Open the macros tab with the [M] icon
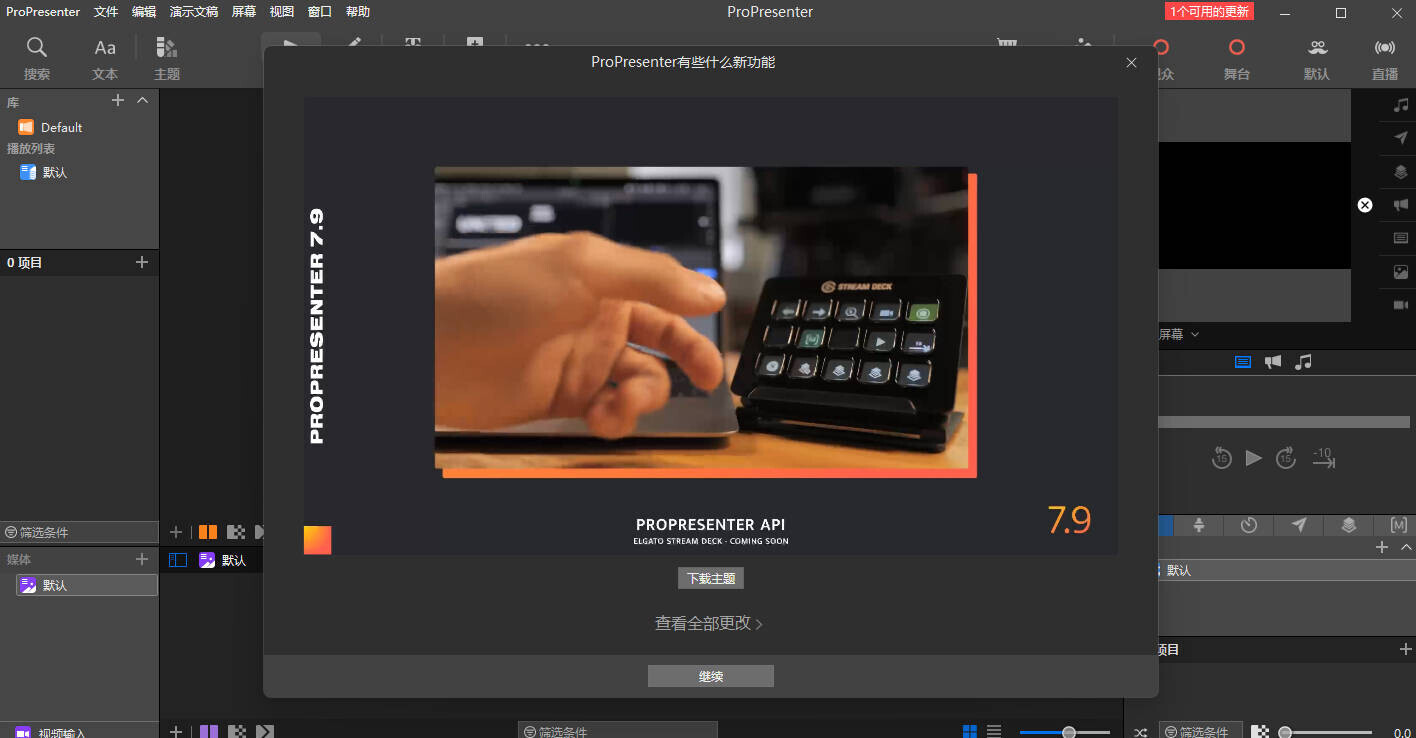Viewport: 1416px width, 738px height. pyautogui.click(x=1399, y=525)
